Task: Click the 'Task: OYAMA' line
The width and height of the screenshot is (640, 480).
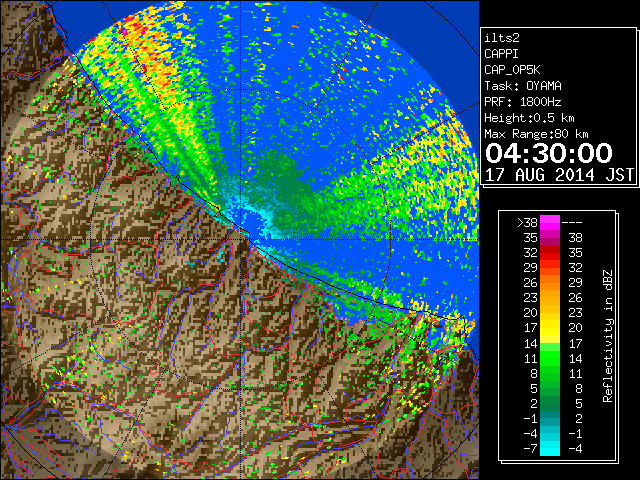Action: point(523,86)
